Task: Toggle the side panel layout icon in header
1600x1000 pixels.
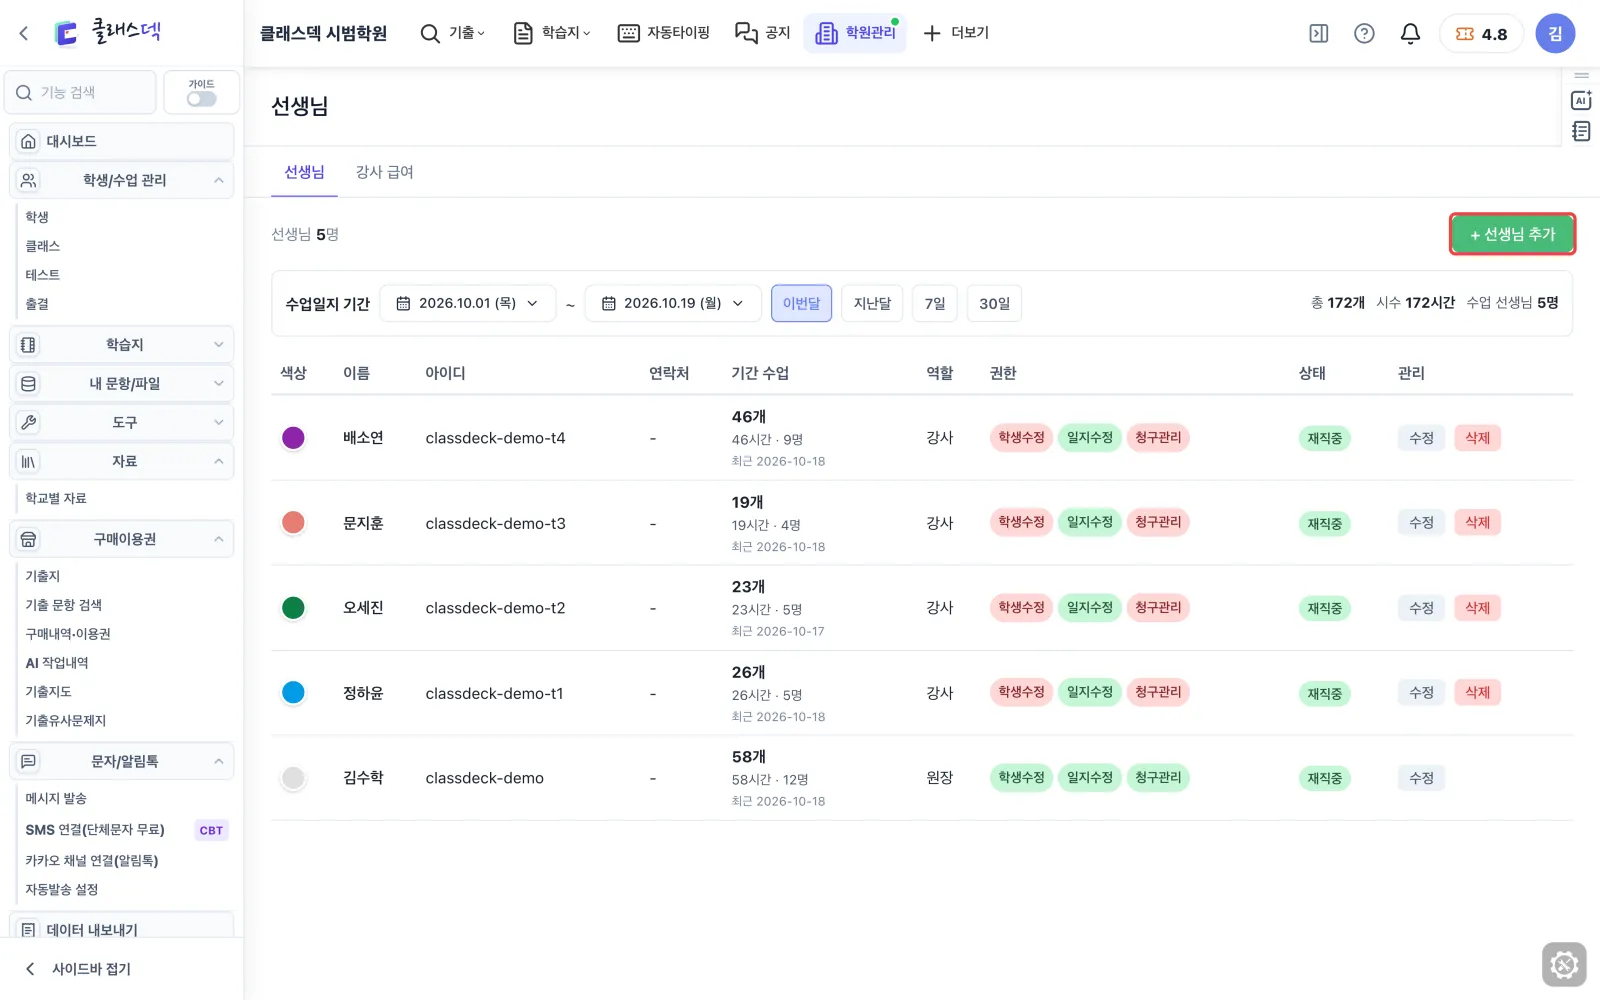Action: click(x=1319, y=33)
